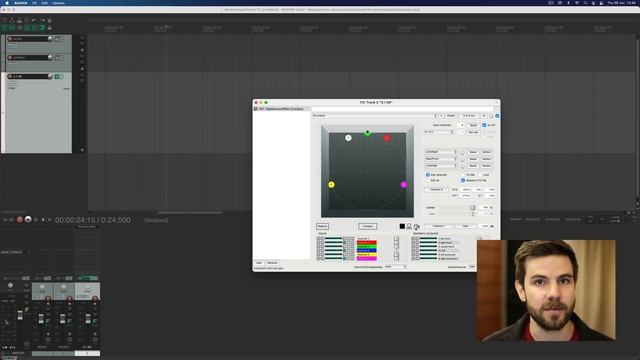640x360 pixels.
Task: Toggle the checked checkbox beside Edit all
Action: tap(463, 180)
